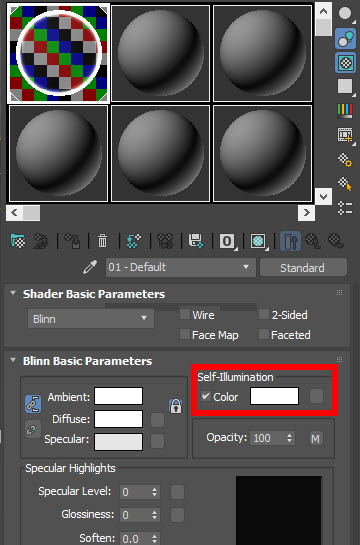Click the Soften spinner arrows
The height and width of the screenshot is (545, 360).
click(155, 538)
